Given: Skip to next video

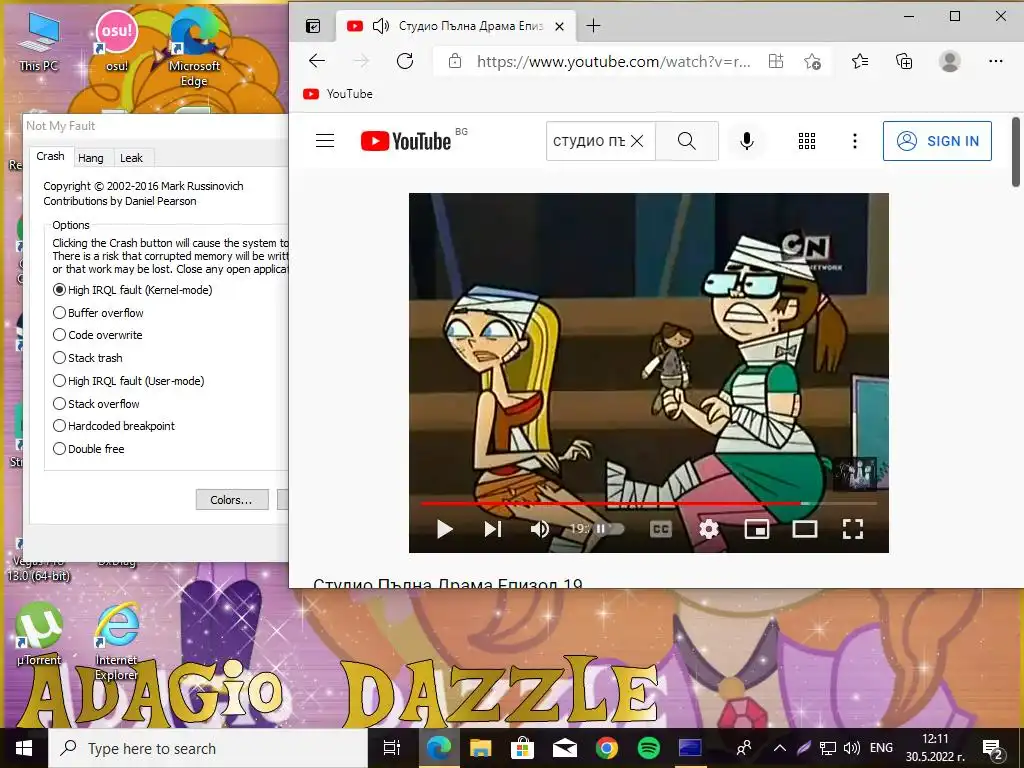Looking at the screenshot, I should click(493, 529).
